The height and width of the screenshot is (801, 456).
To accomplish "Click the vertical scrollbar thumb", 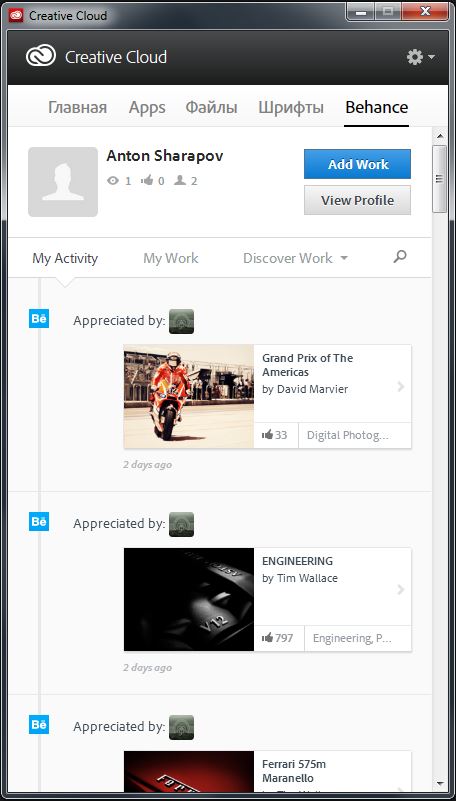I will pos(439,179).
